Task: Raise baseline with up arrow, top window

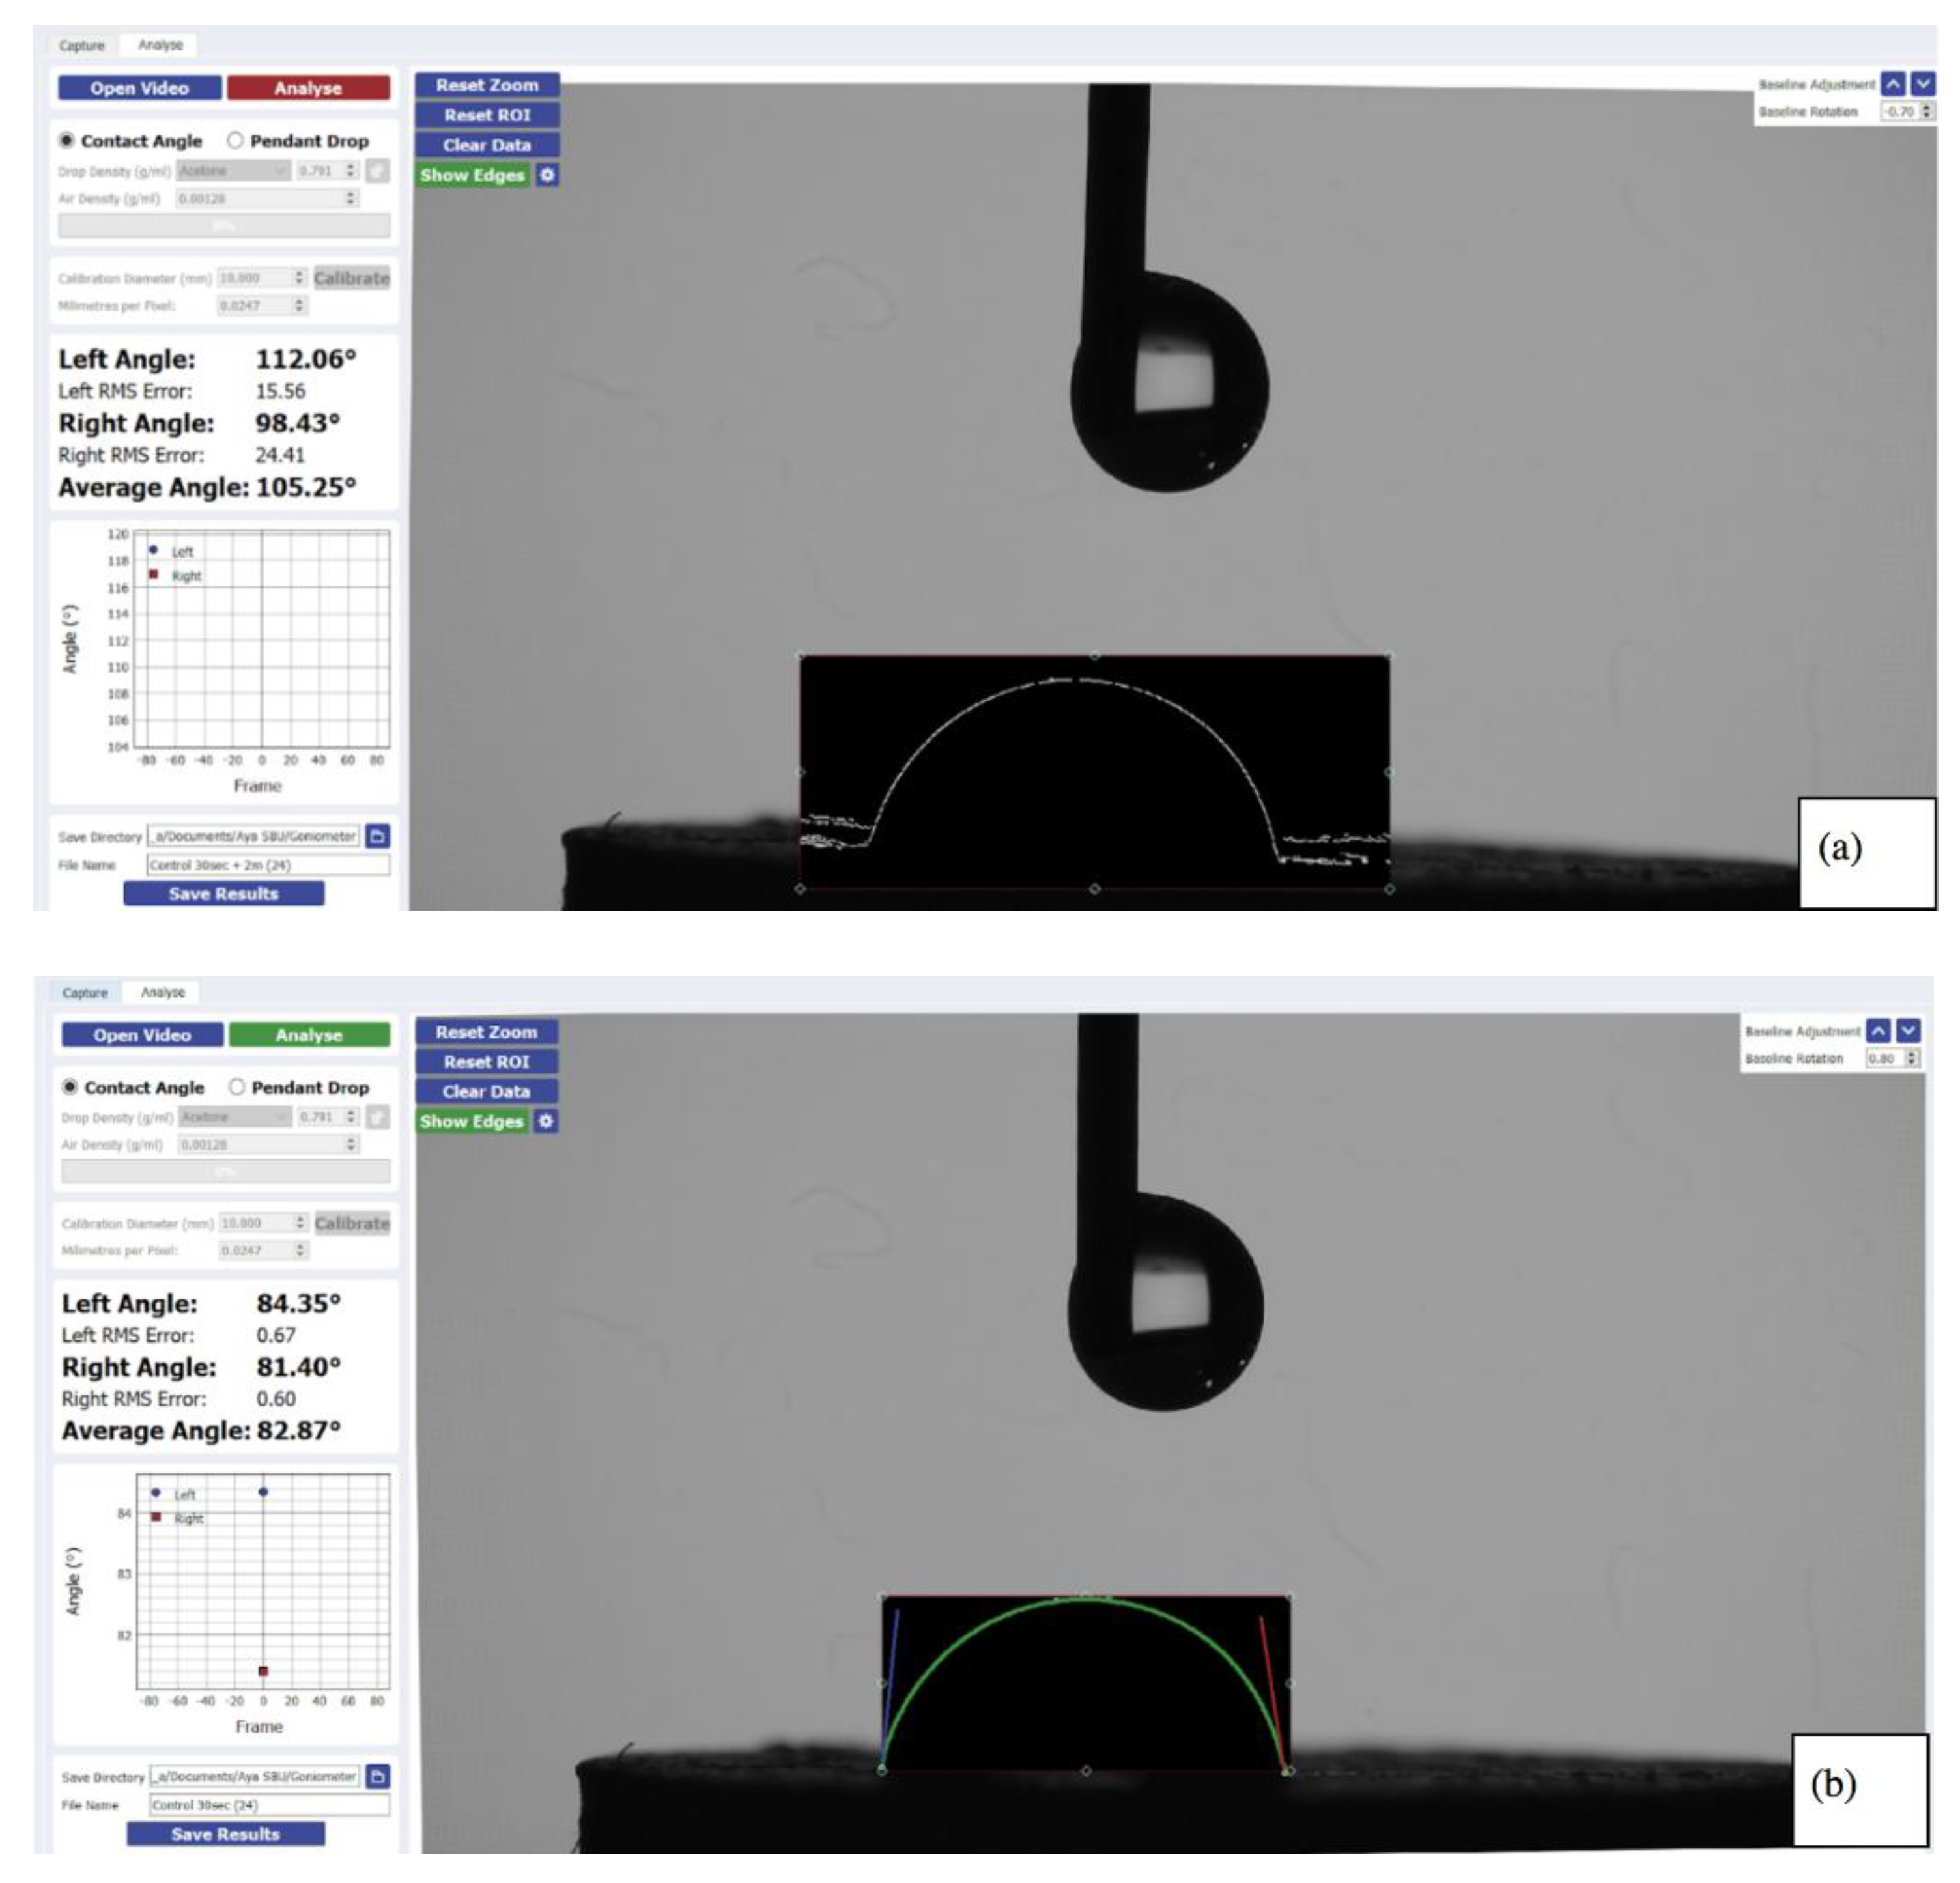Action: tap(1892, 84)
